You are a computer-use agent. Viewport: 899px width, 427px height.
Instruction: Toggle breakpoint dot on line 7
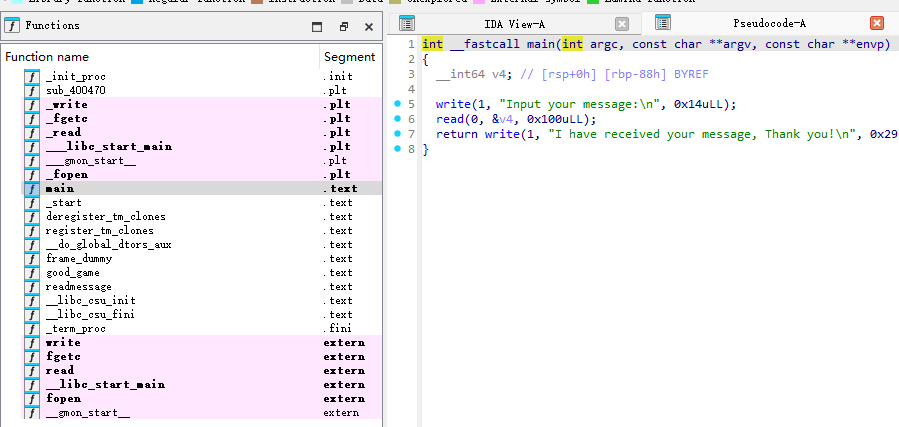[397, 134]
